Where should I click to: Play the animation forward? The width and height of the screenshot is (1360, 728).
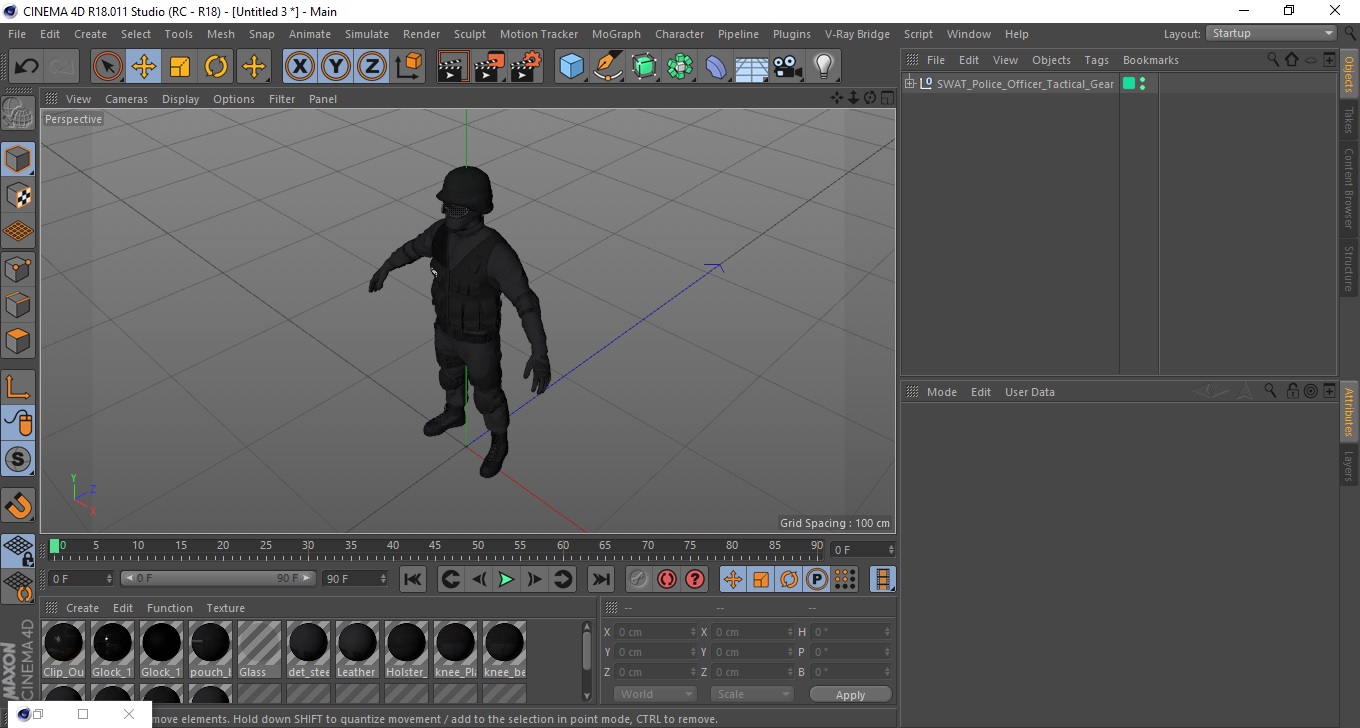coord(507,579)
